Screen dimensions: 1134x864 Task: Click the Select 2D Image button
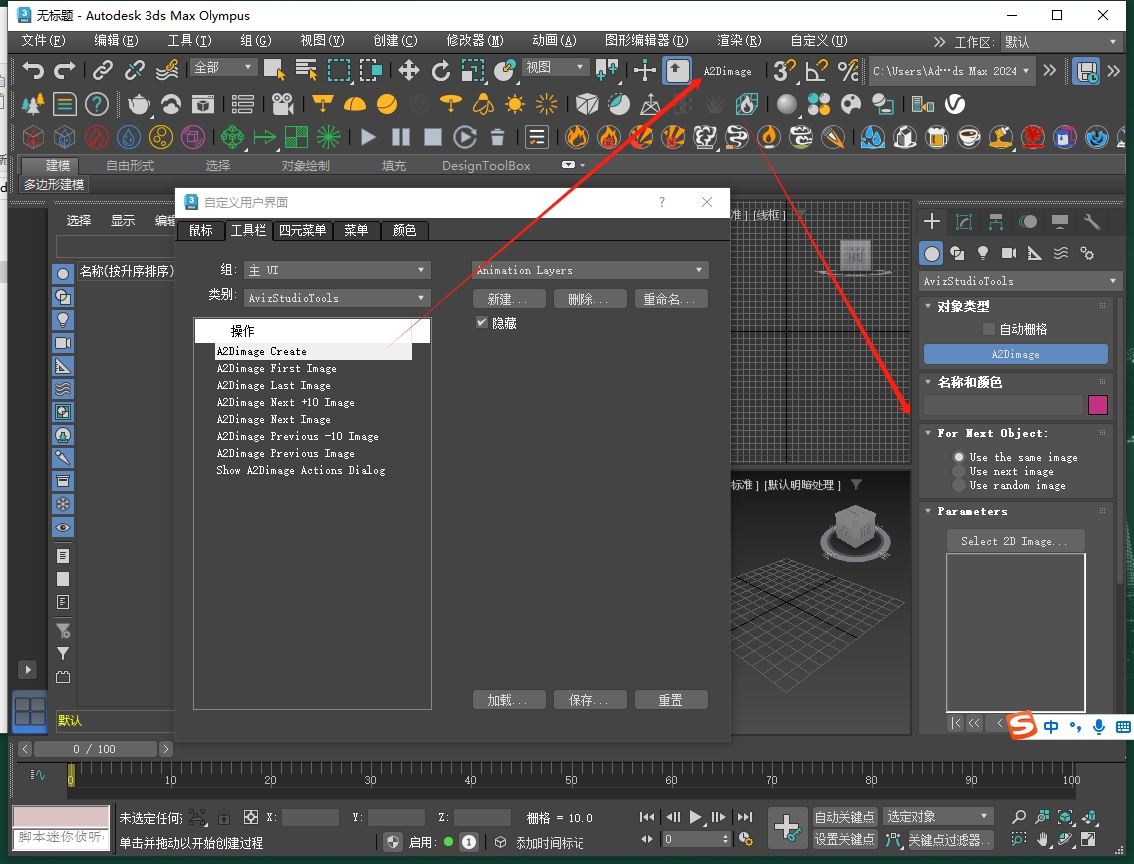point(1015,540)
